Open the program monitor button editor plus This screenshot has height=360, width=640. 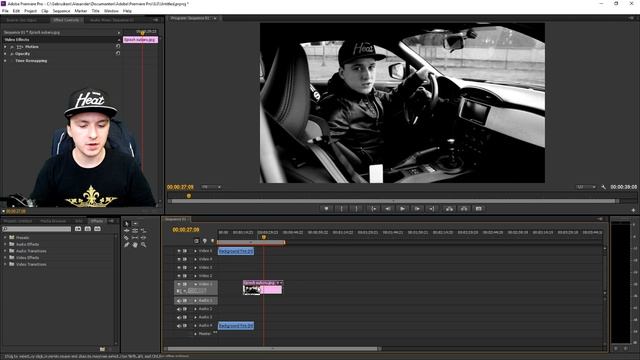coord(633,210)
